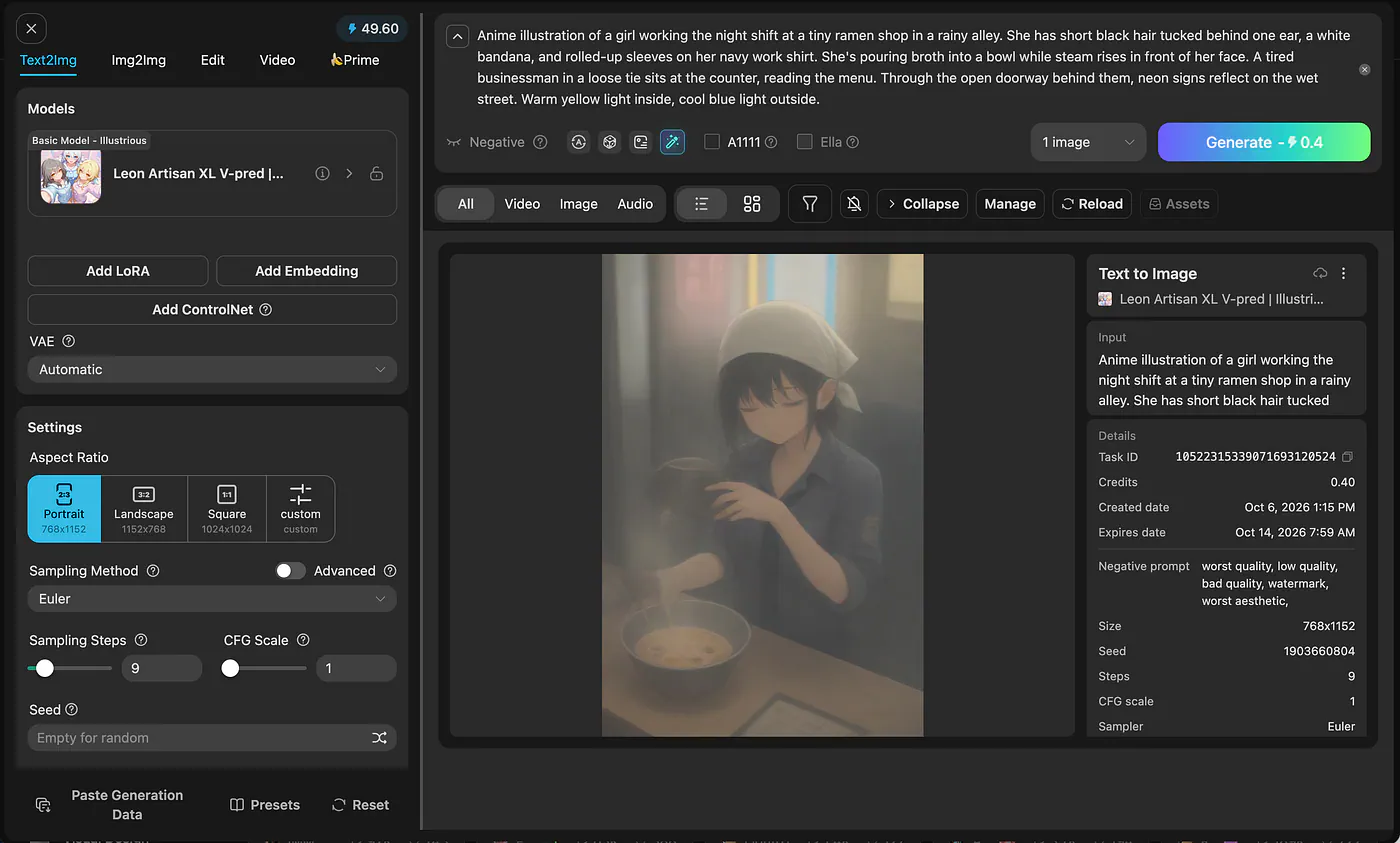Shuffle the seed with the random icon

(x=379, y=738)
